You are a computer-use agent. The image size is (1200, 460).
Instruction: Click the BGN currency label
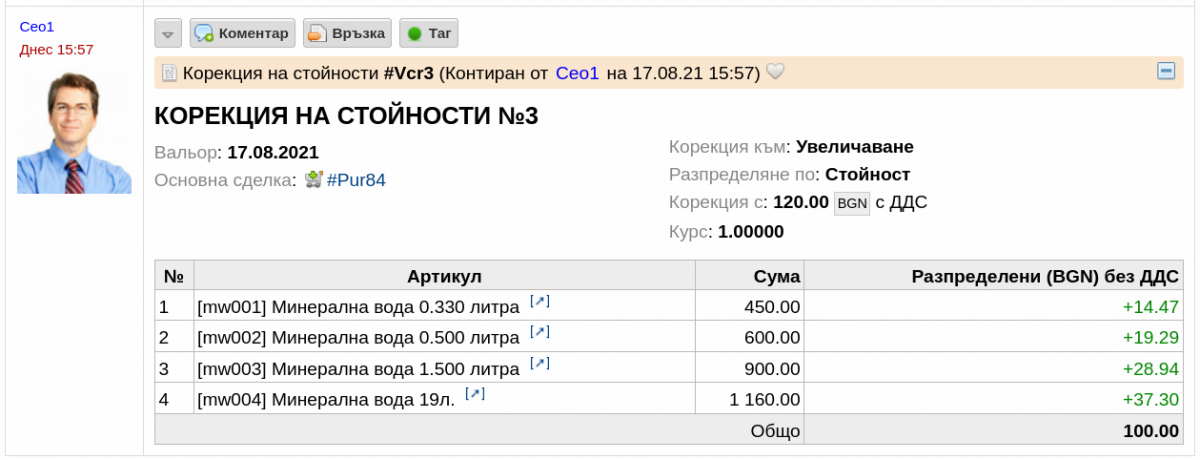pyautogui.click(x=852, y=202)
